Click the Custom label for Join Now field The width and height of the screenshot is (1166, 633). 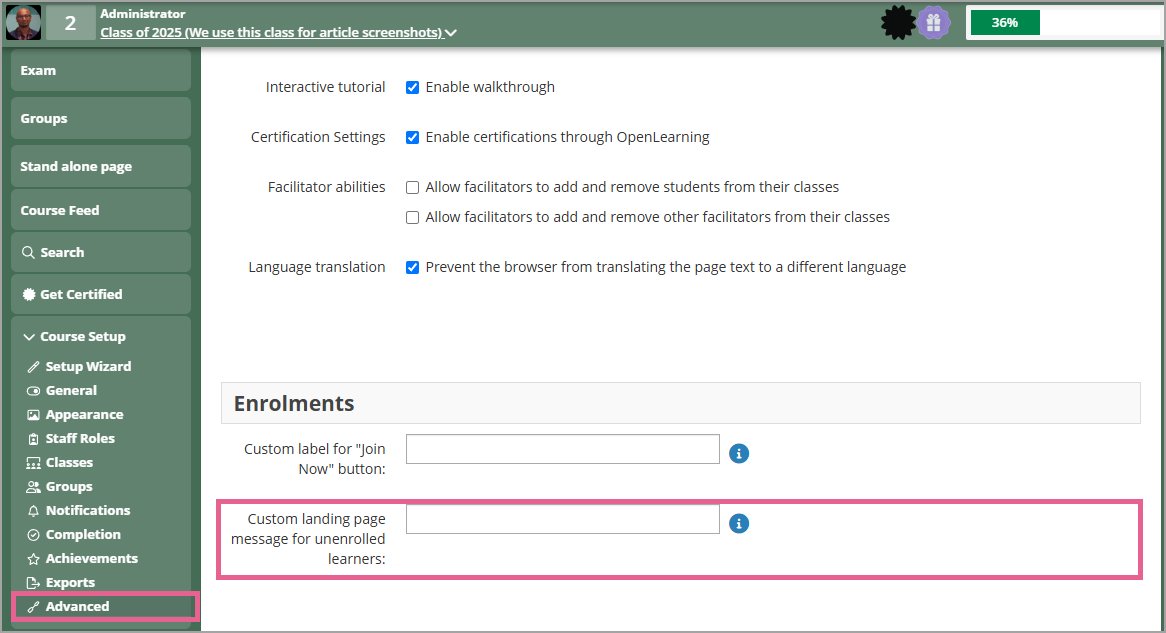(x=563, y=449)
